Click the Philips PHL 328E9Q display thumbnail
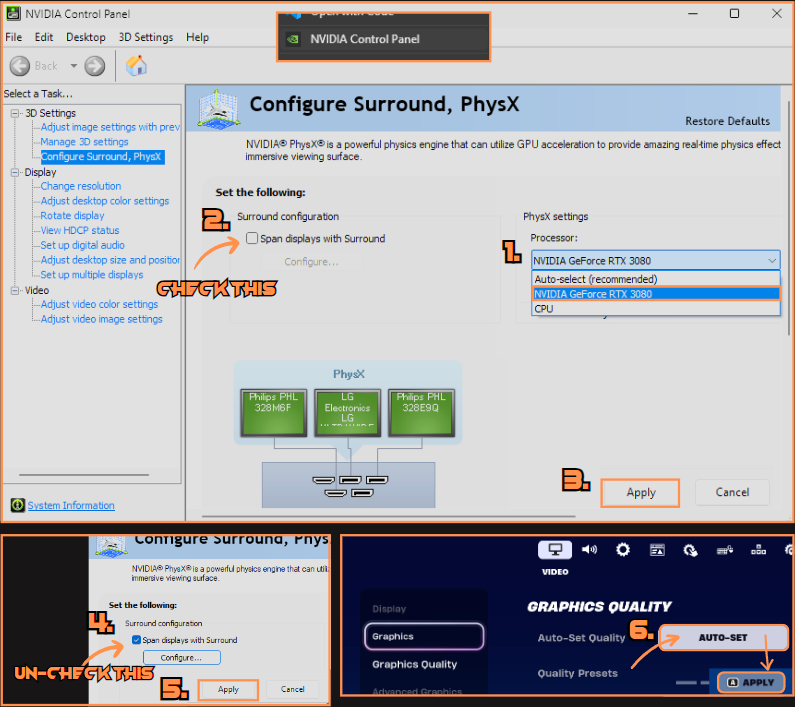 click(421, 413)
